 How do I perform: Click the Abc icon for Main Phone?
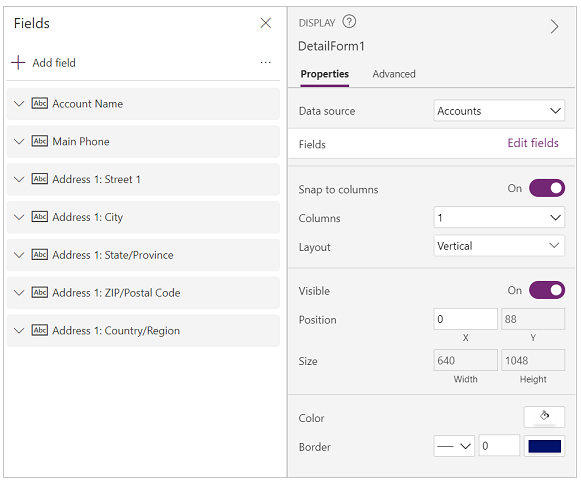click(x=40, y=141)
